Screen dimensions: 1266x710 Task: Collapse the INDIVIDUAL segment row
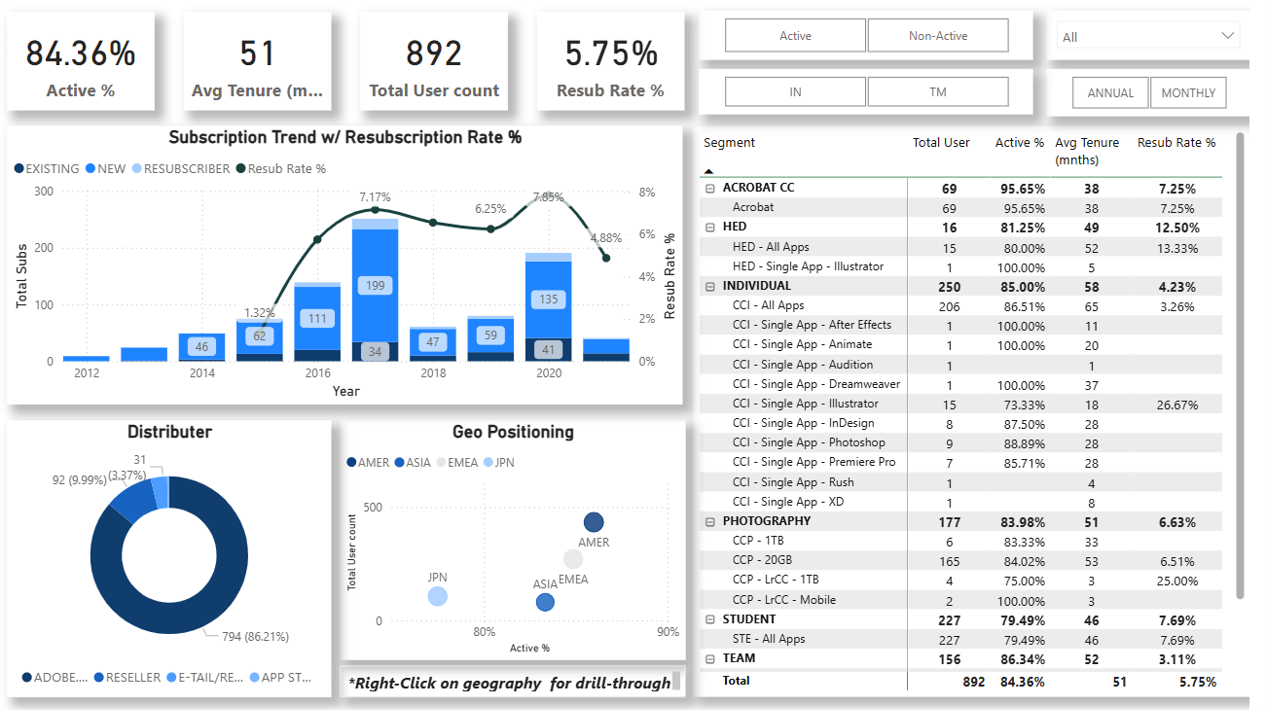coord(711,286)
